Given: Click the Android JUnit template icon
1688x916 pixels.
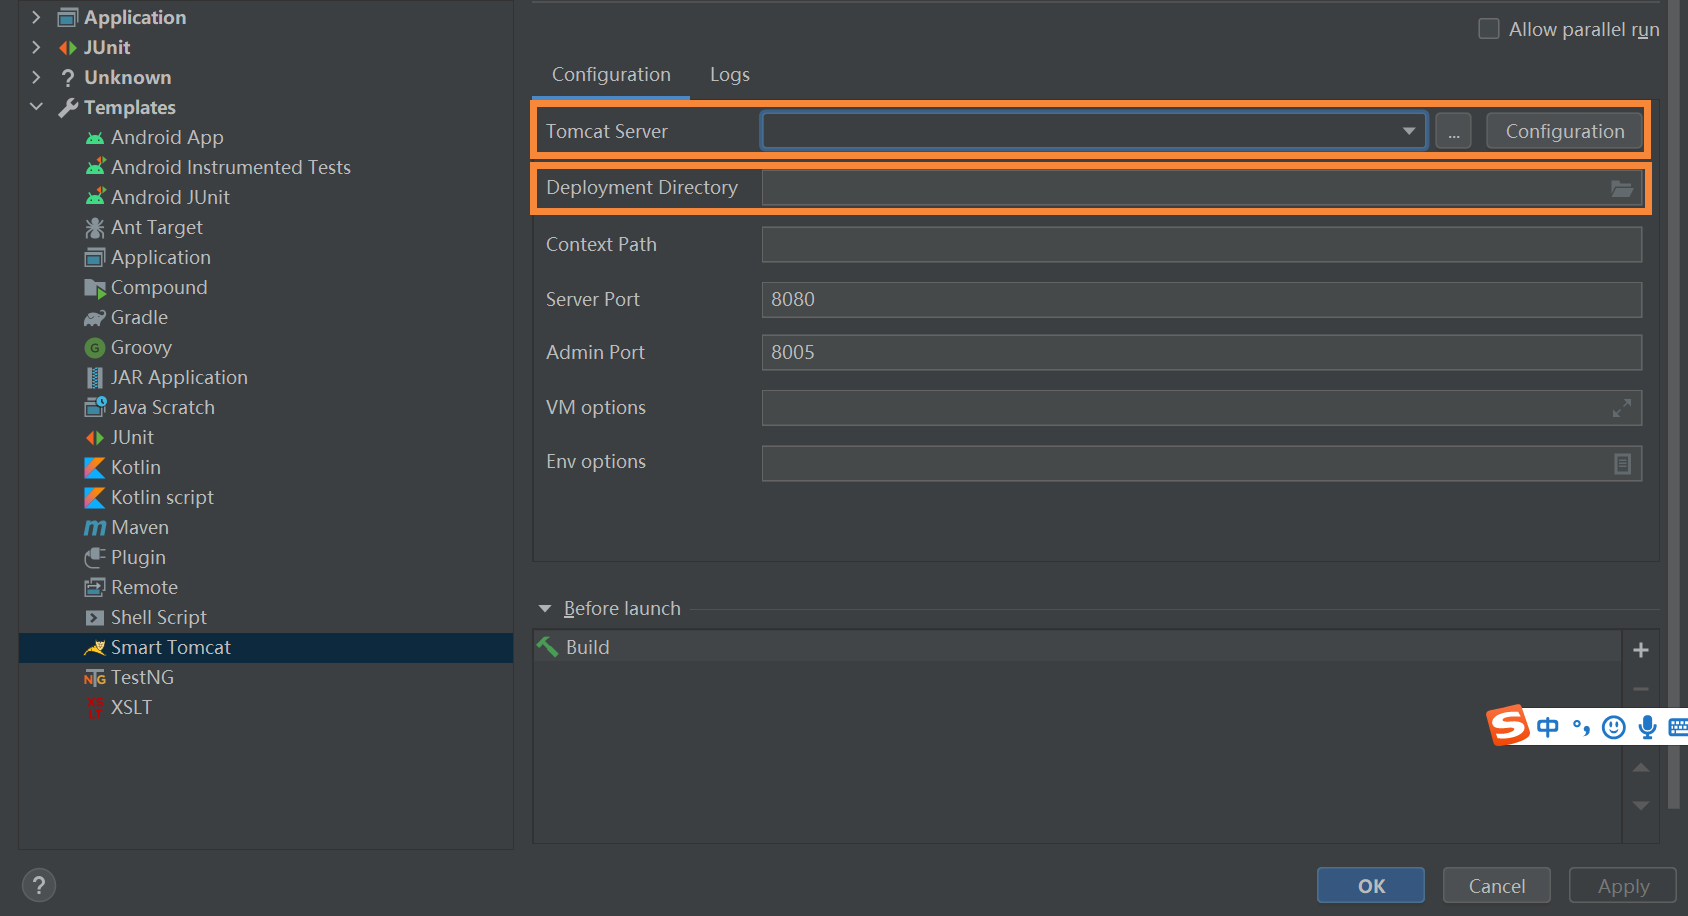Looking at the screenshot, I should [95, 198].
